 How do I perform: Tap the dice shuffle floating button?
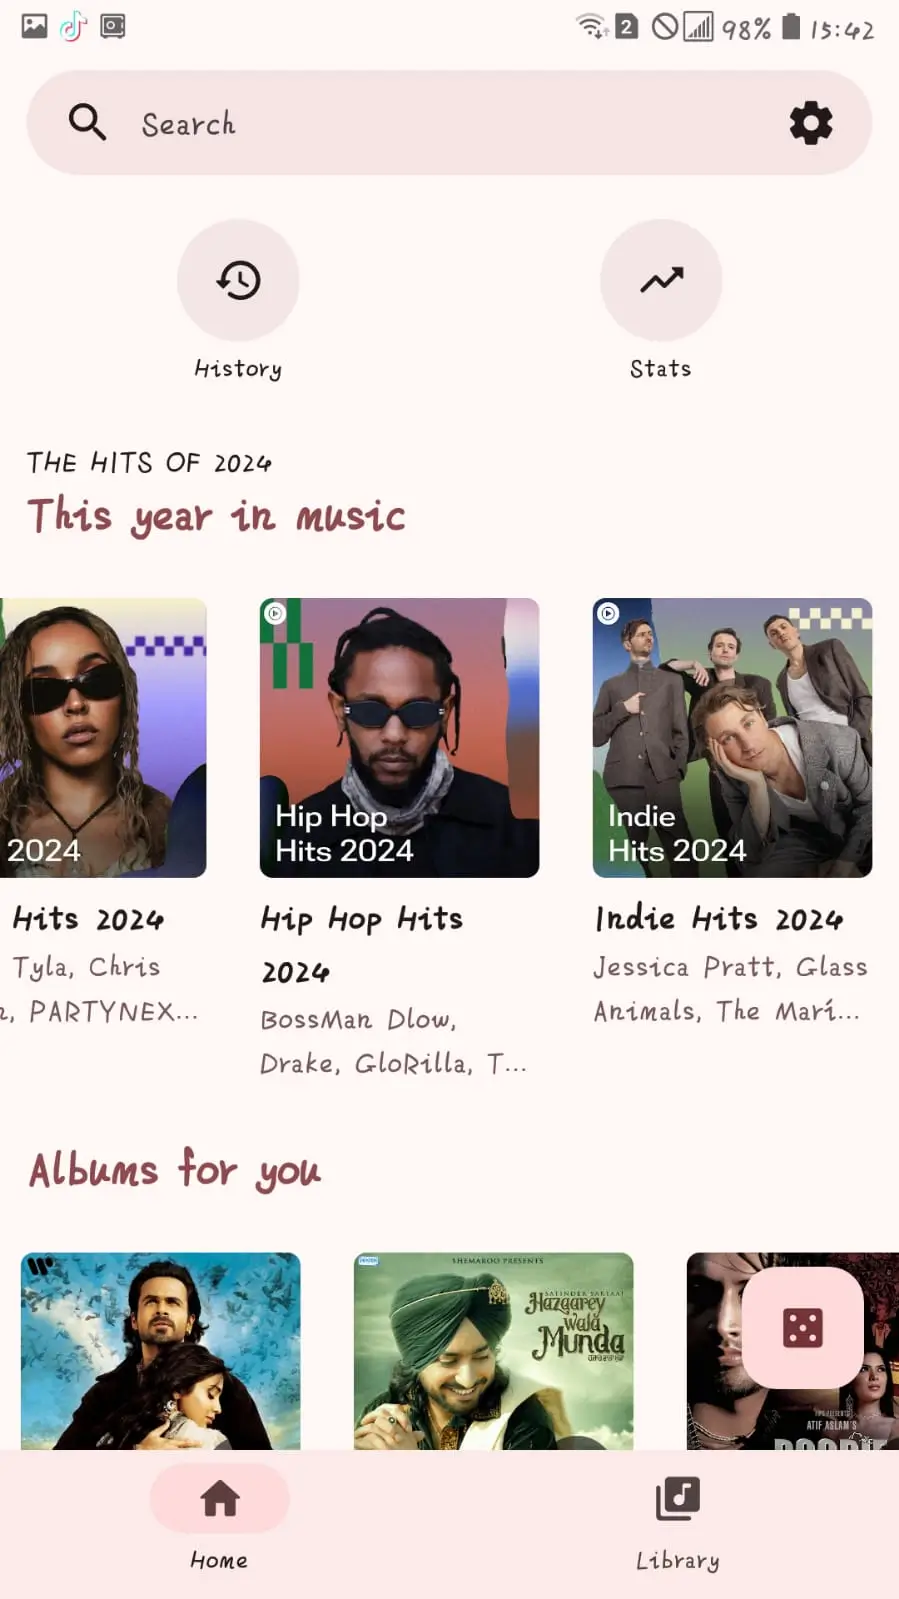pyautogui.click(x=802, y=1328)
